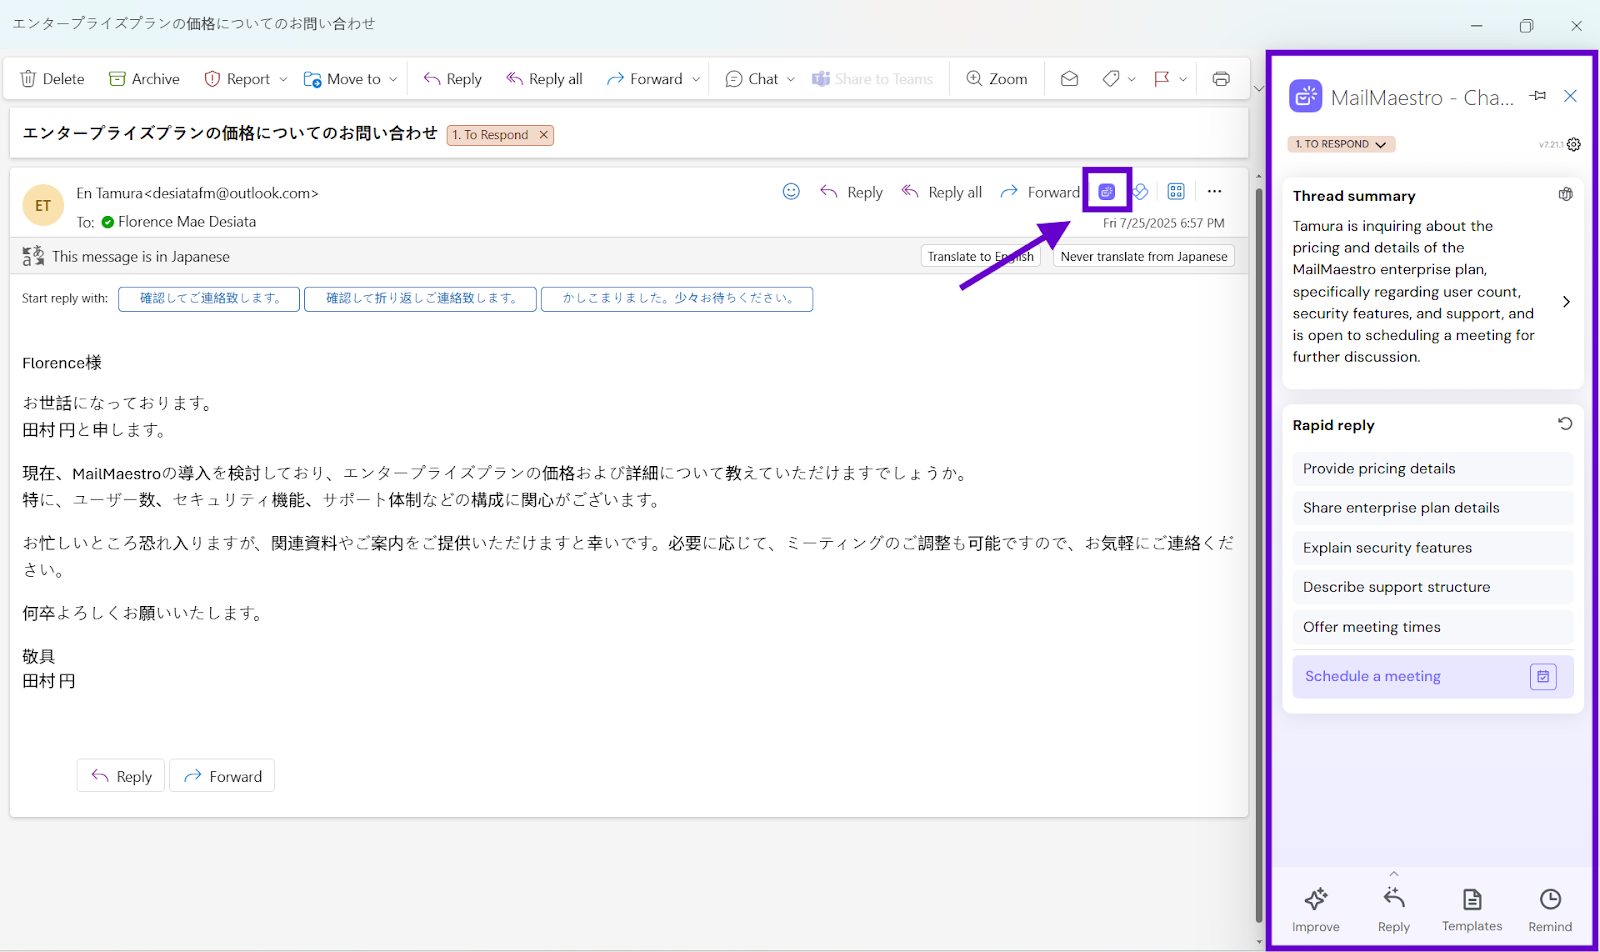This screenshot has width=1600, height=952.
Task: Click the '1. To Respond' category label
Action: point(490,135)
